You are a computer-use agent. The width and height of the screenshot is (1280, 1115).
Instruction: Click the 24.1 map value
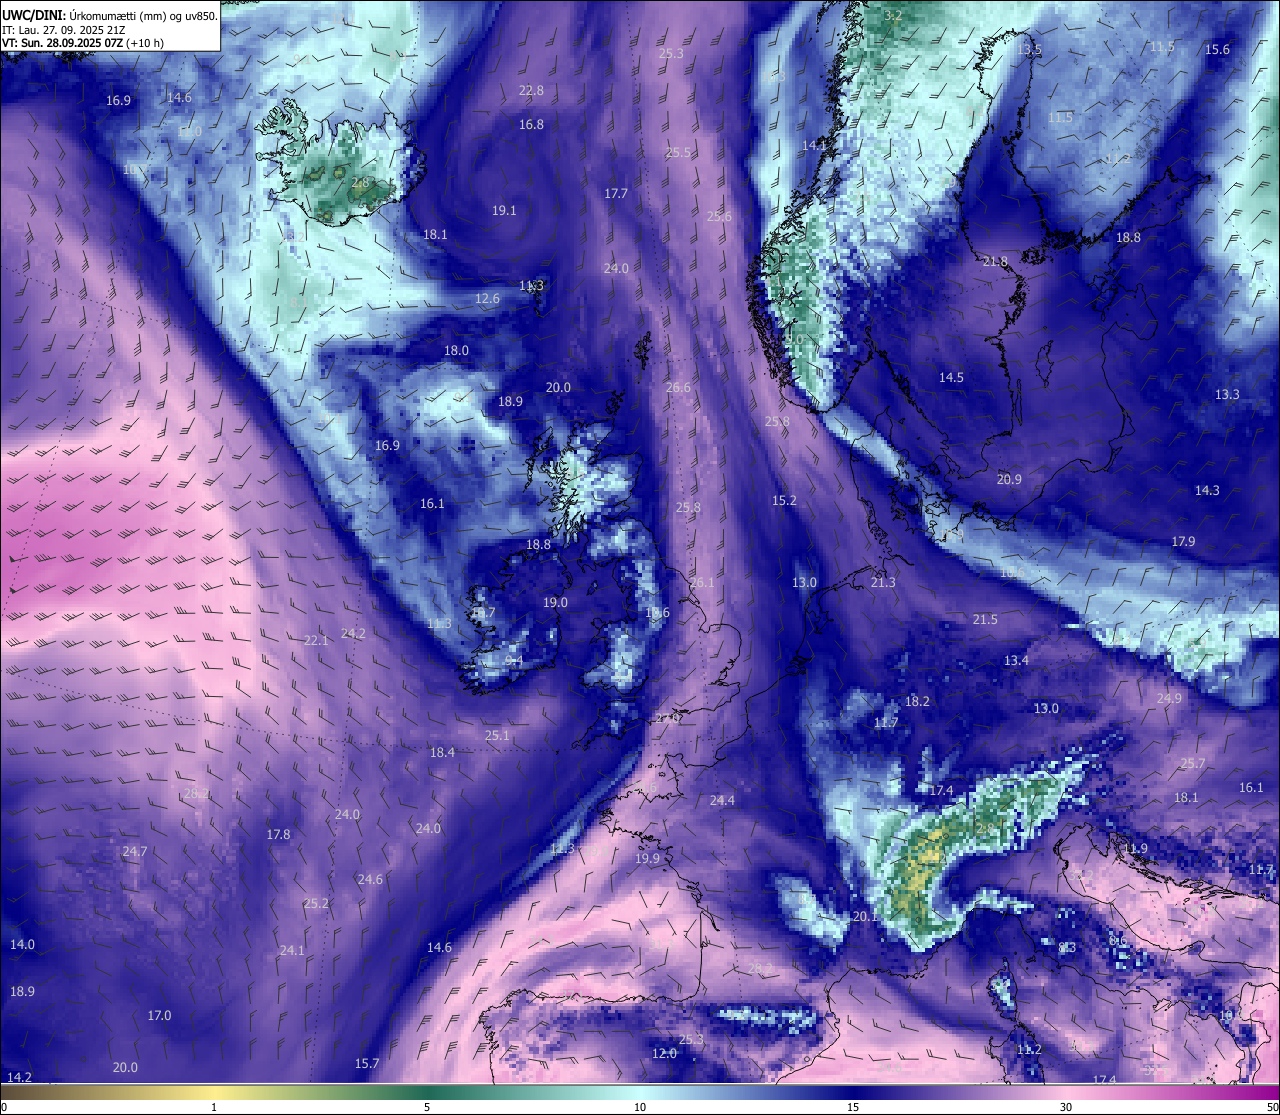pyautogui.click(x=292, y=950)
